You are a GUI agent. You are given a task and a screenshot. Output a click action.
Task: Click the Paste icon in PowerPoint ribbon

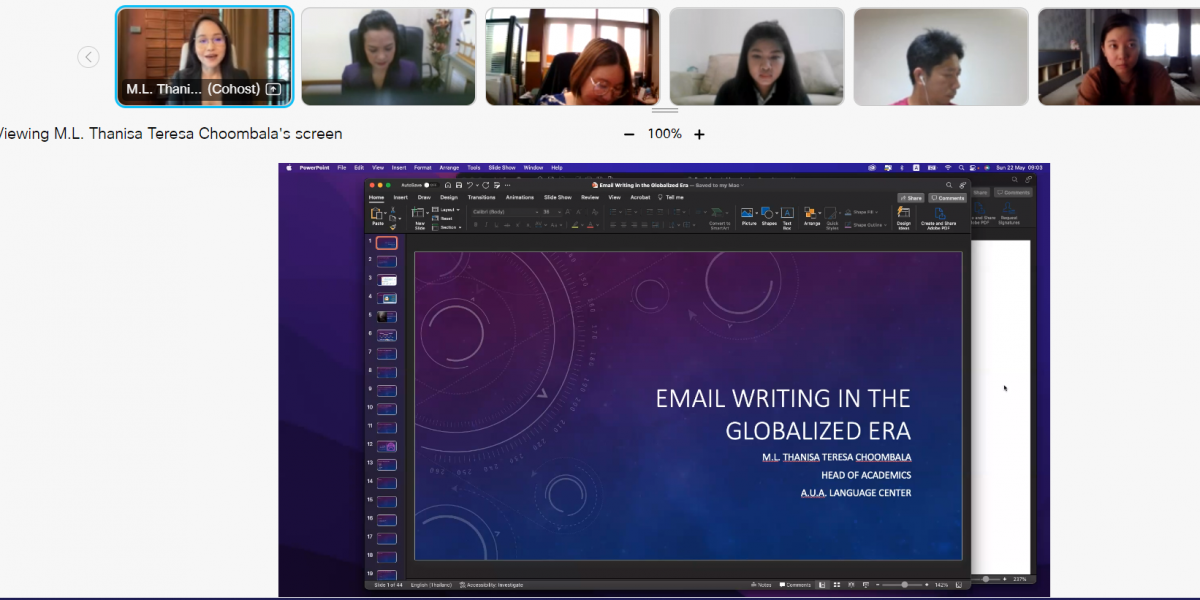(x=377, y=214)
